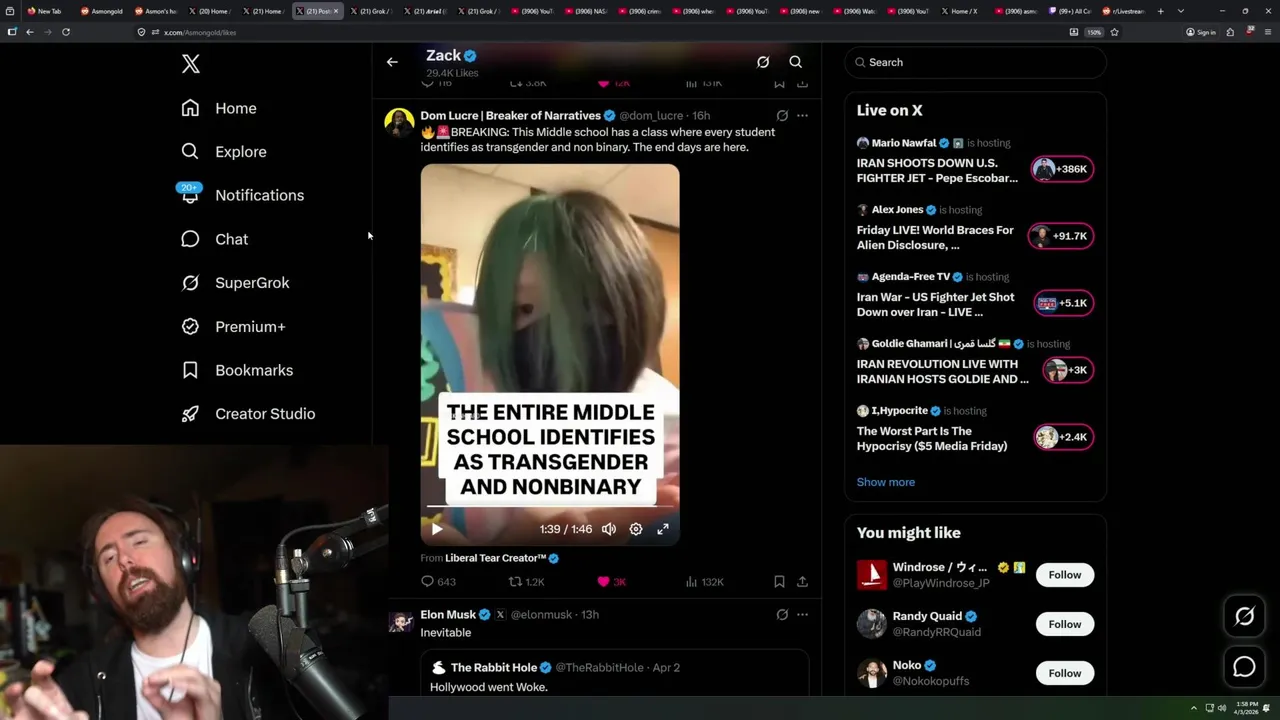This screenshot has height=720, width=1280.
Task: Click the Dom Lucre | Breaker of Narratives name
Action: [x=510, y=116]
